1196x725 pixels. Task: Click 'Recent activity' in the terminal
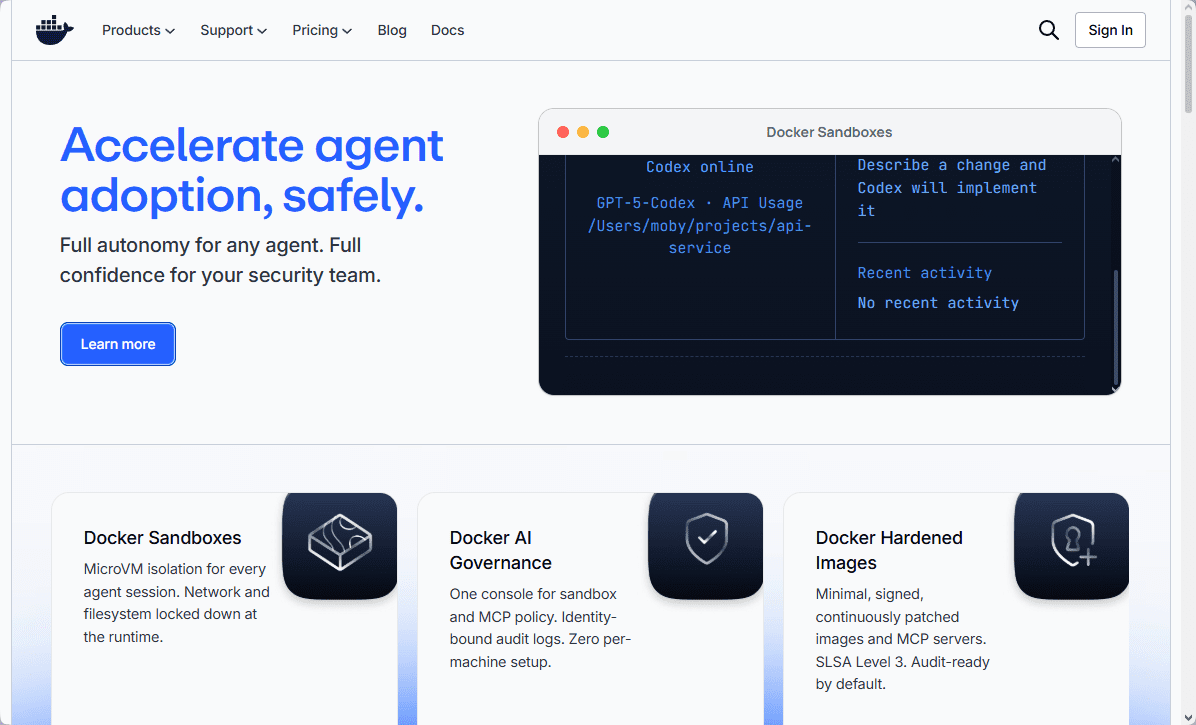(x=924, y=273)
